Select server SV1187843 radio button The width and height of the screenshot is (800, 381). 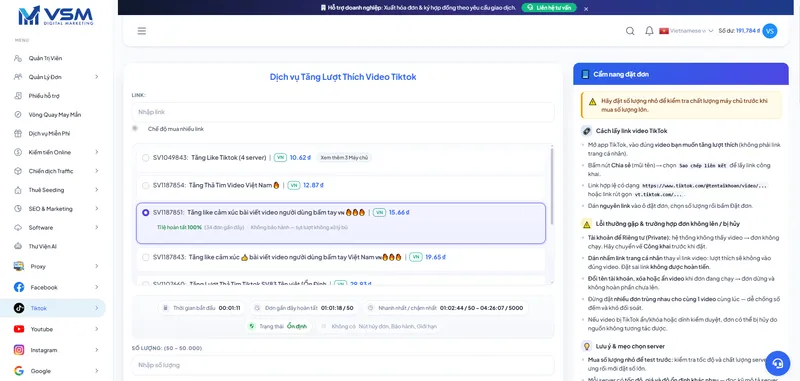pos(146,257)
